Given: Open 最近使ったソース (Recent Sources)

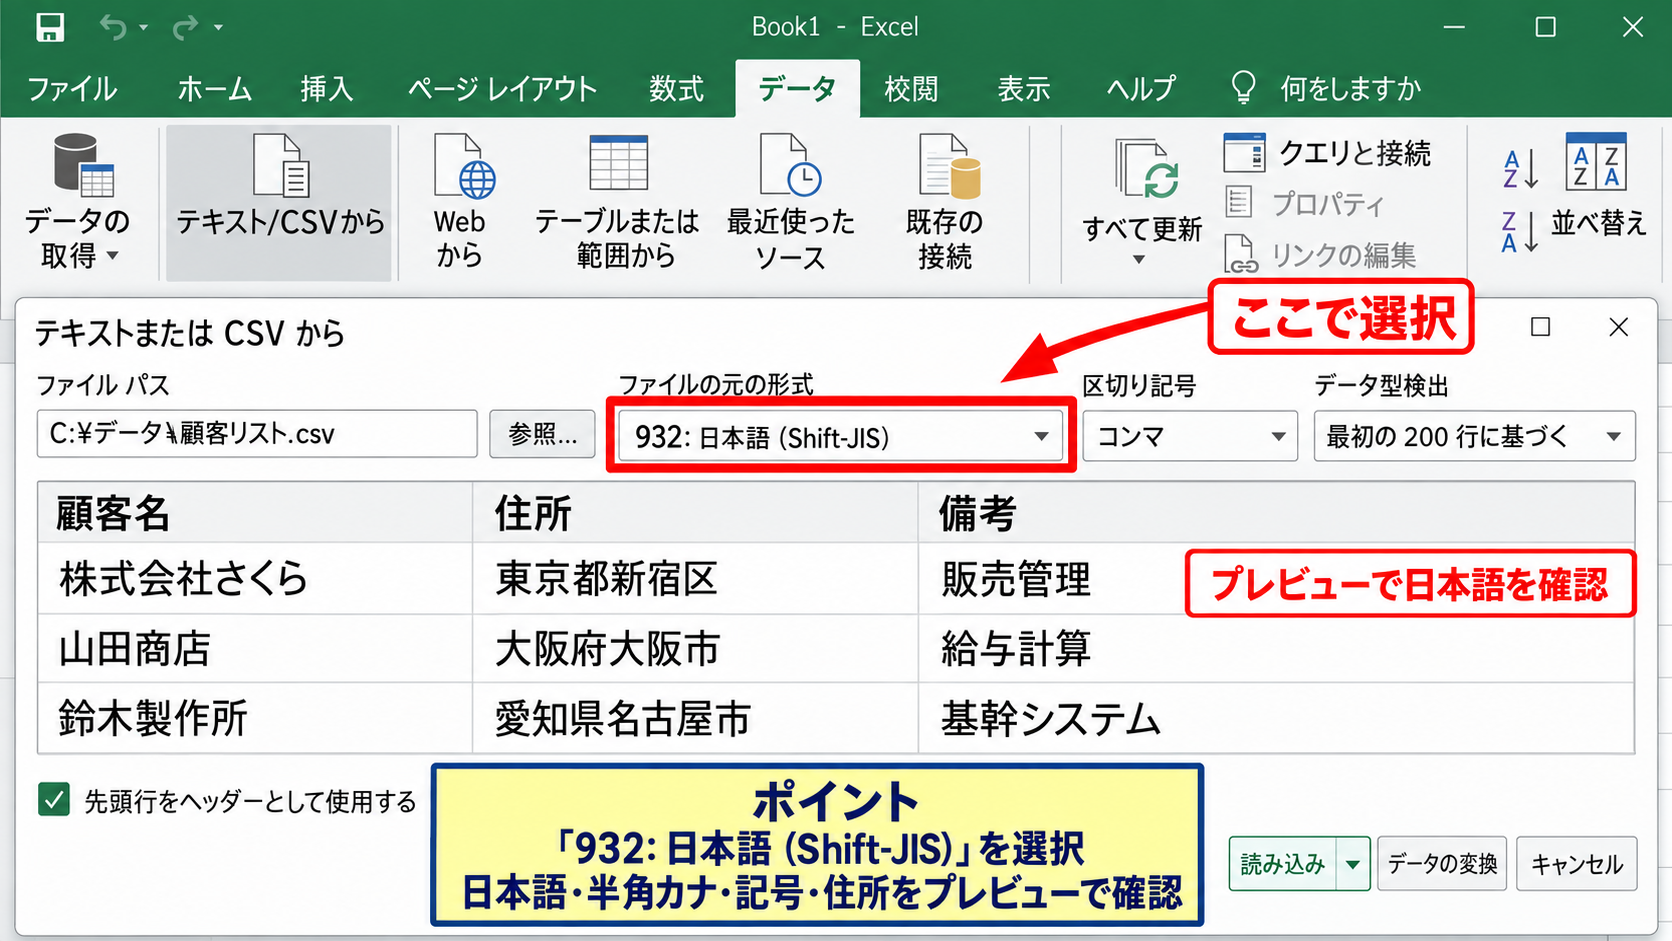Looking at the screenshot, I should coord(790,202).
